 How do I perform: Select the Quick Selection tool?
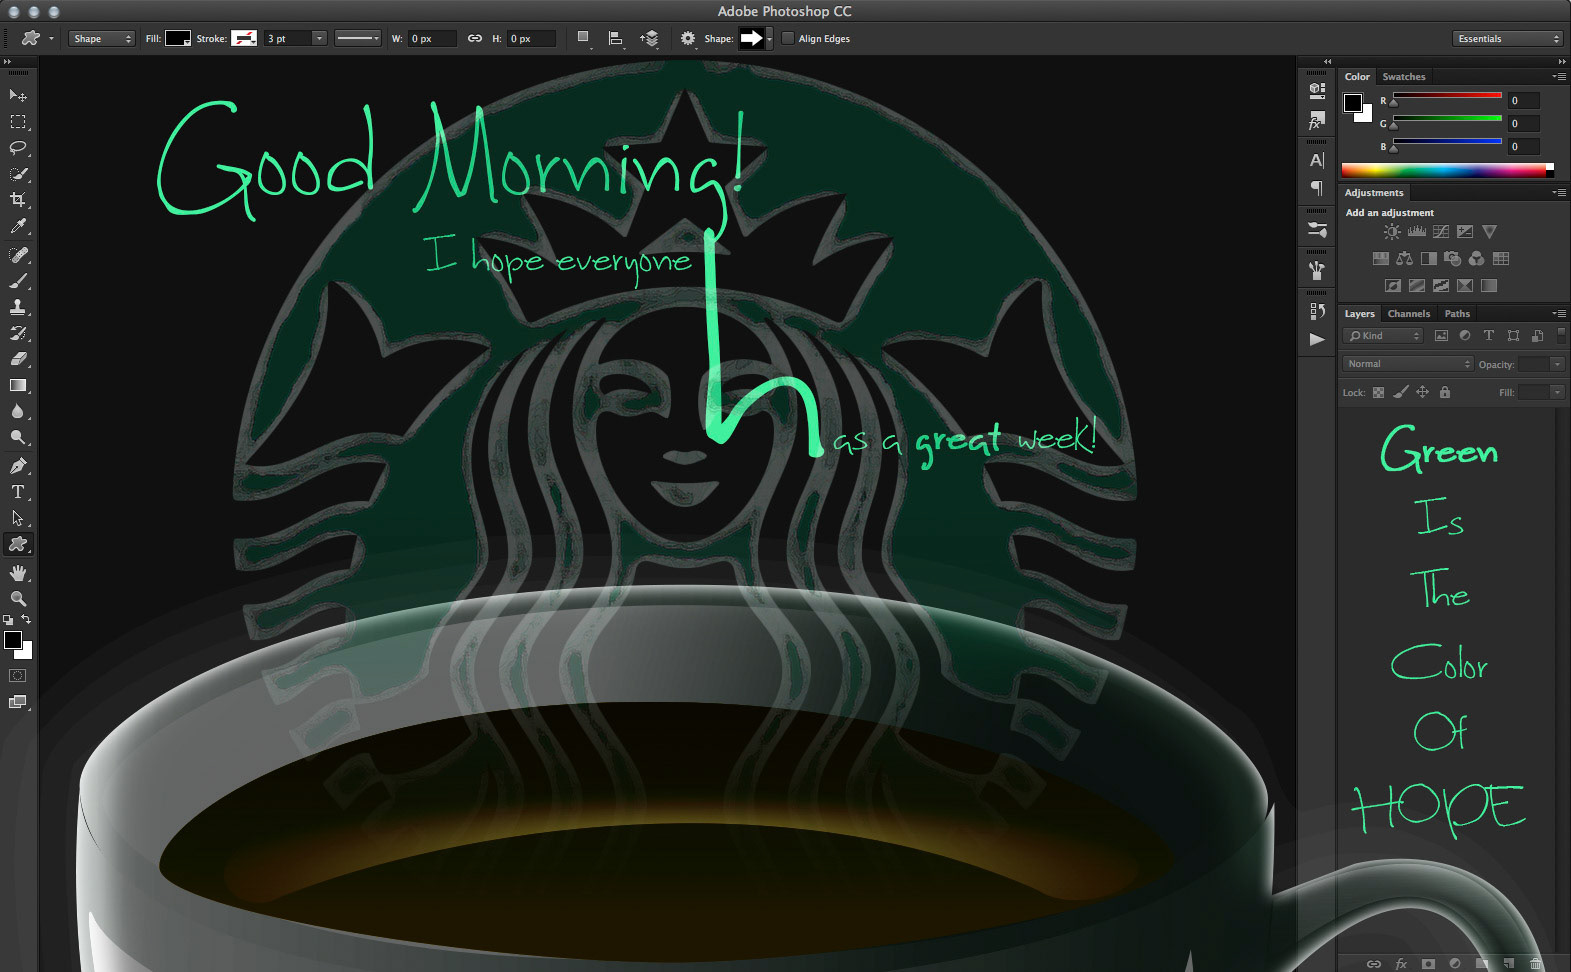pyautogui.click(x=18, y=174)
